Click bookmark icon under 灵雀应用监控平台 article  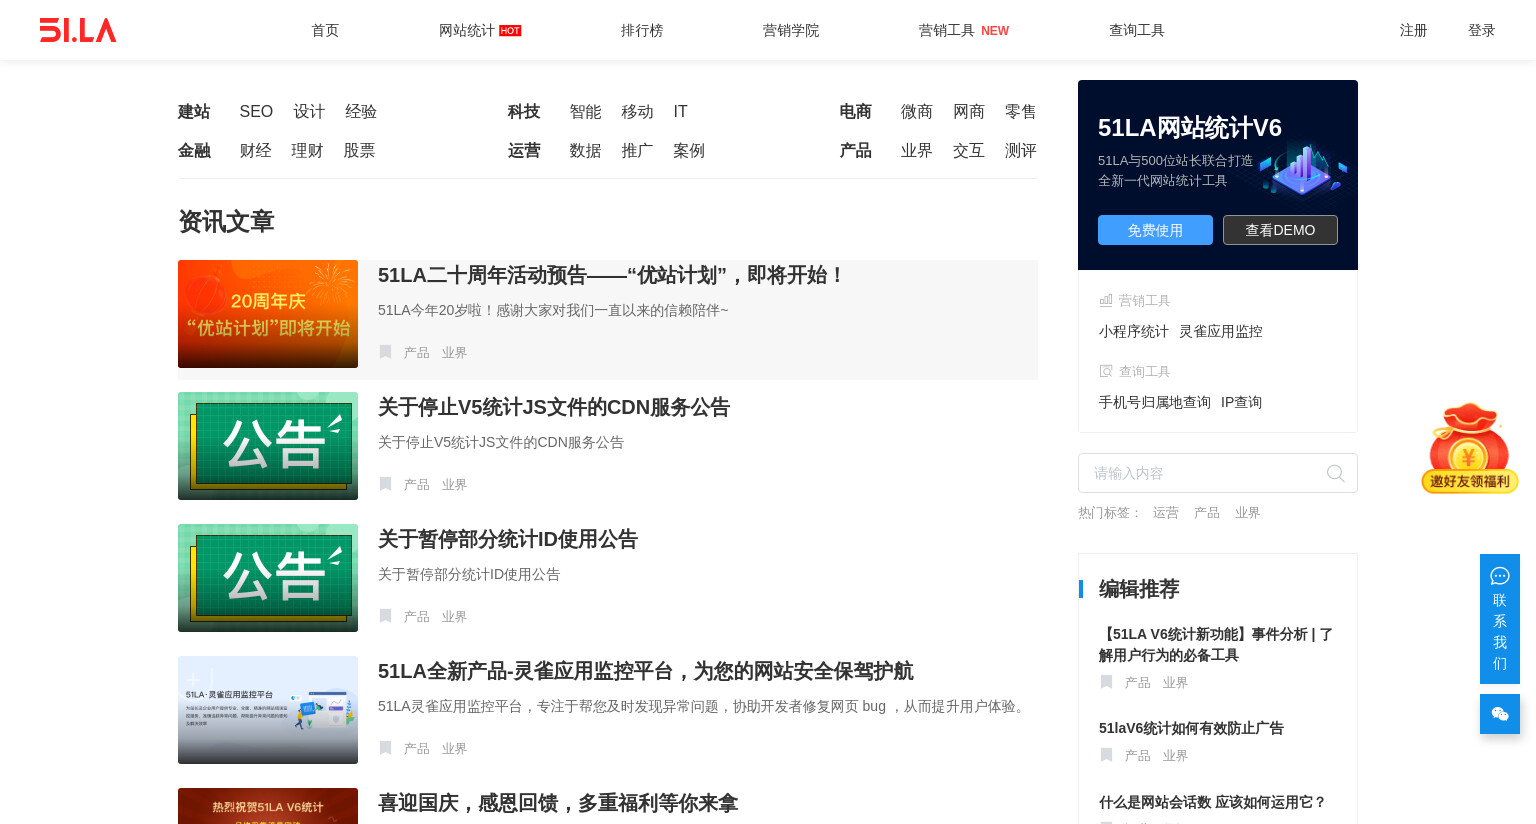(385, 748)
